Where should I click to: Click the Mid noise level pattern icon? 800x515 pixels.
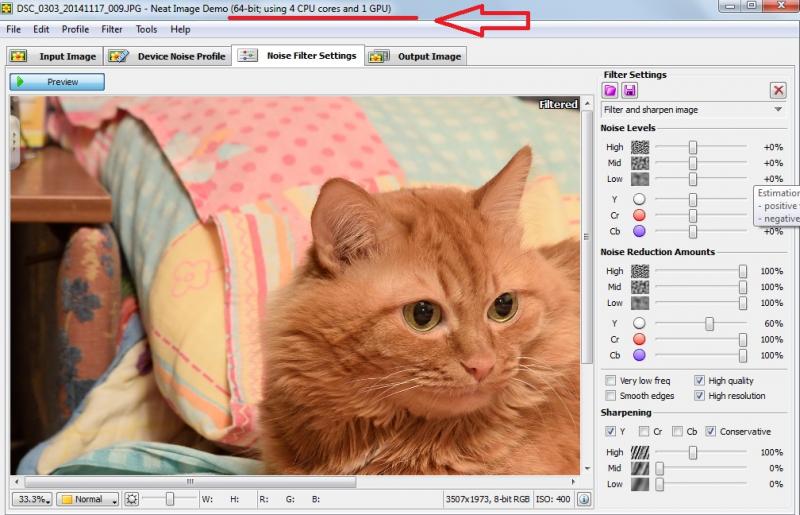coord(640,163)
